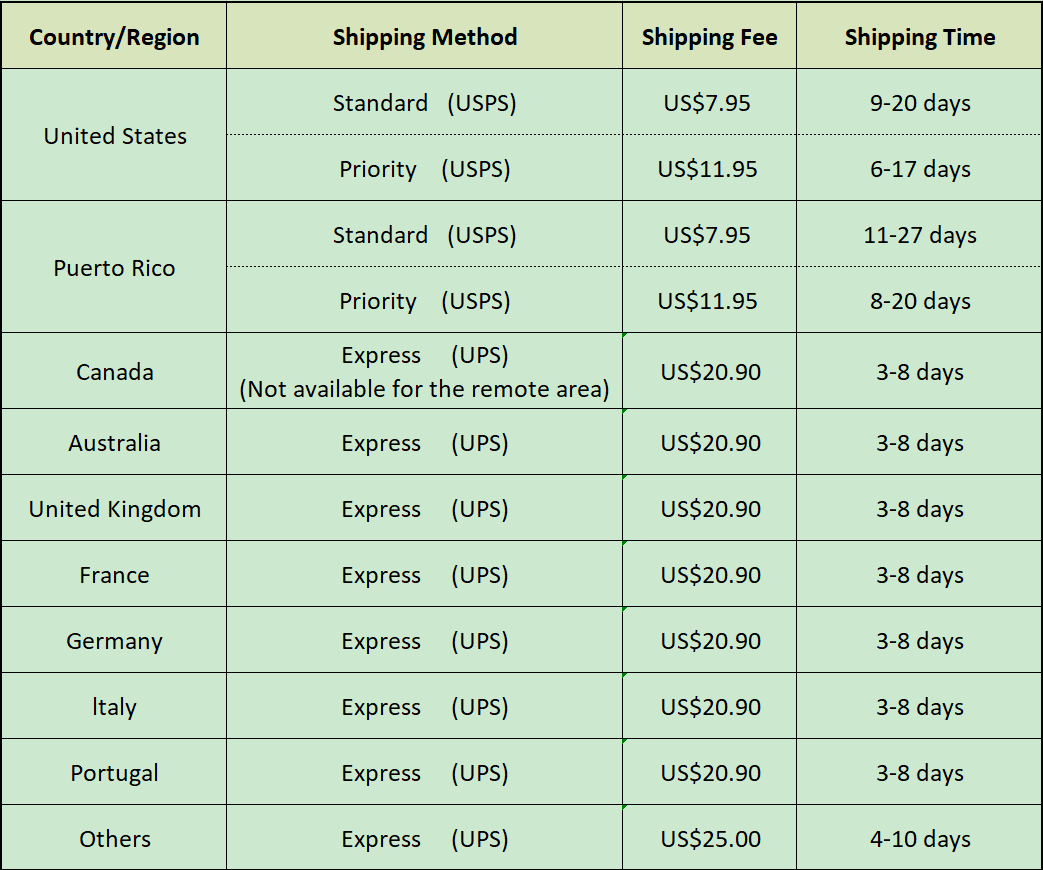The image size is (1043, 870).
Task: Select the Germany country cell
Action: (114, 641)
